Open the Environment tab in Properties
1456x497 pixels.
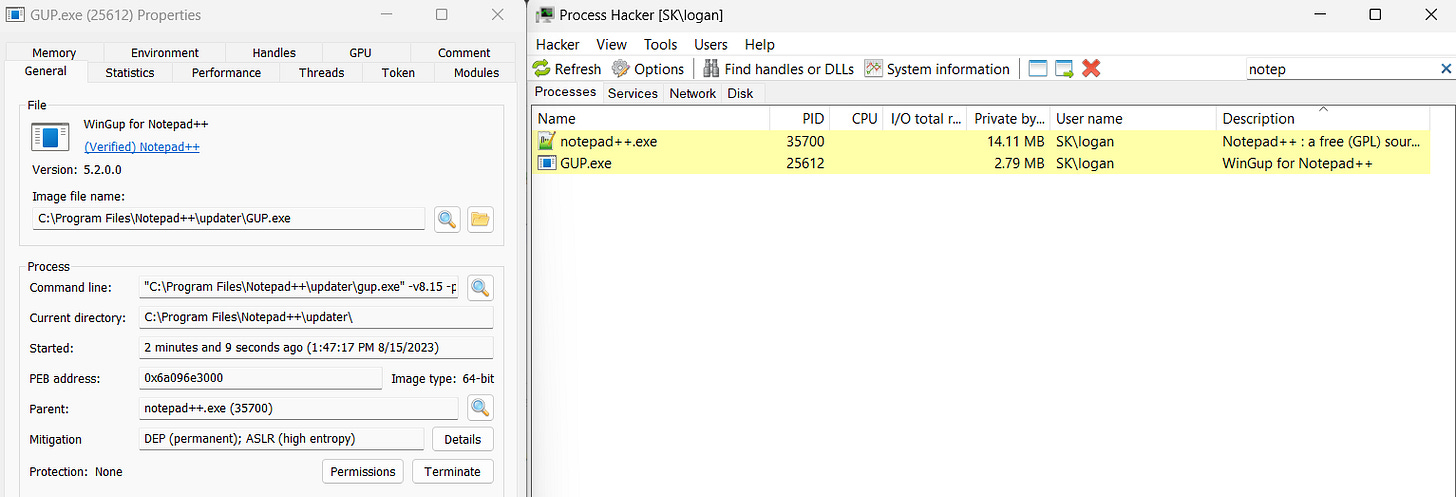pyautogui.click(x=165, y=53)
